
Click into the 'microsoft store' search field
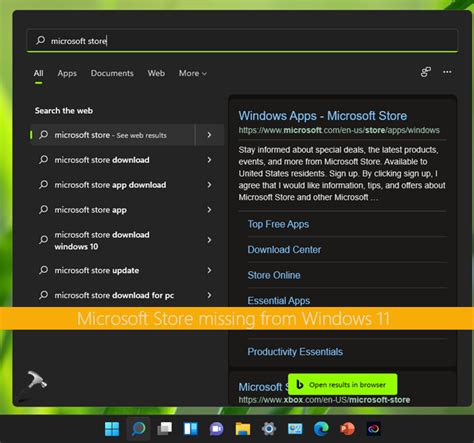pyautogui.click(x=242, y=41)
